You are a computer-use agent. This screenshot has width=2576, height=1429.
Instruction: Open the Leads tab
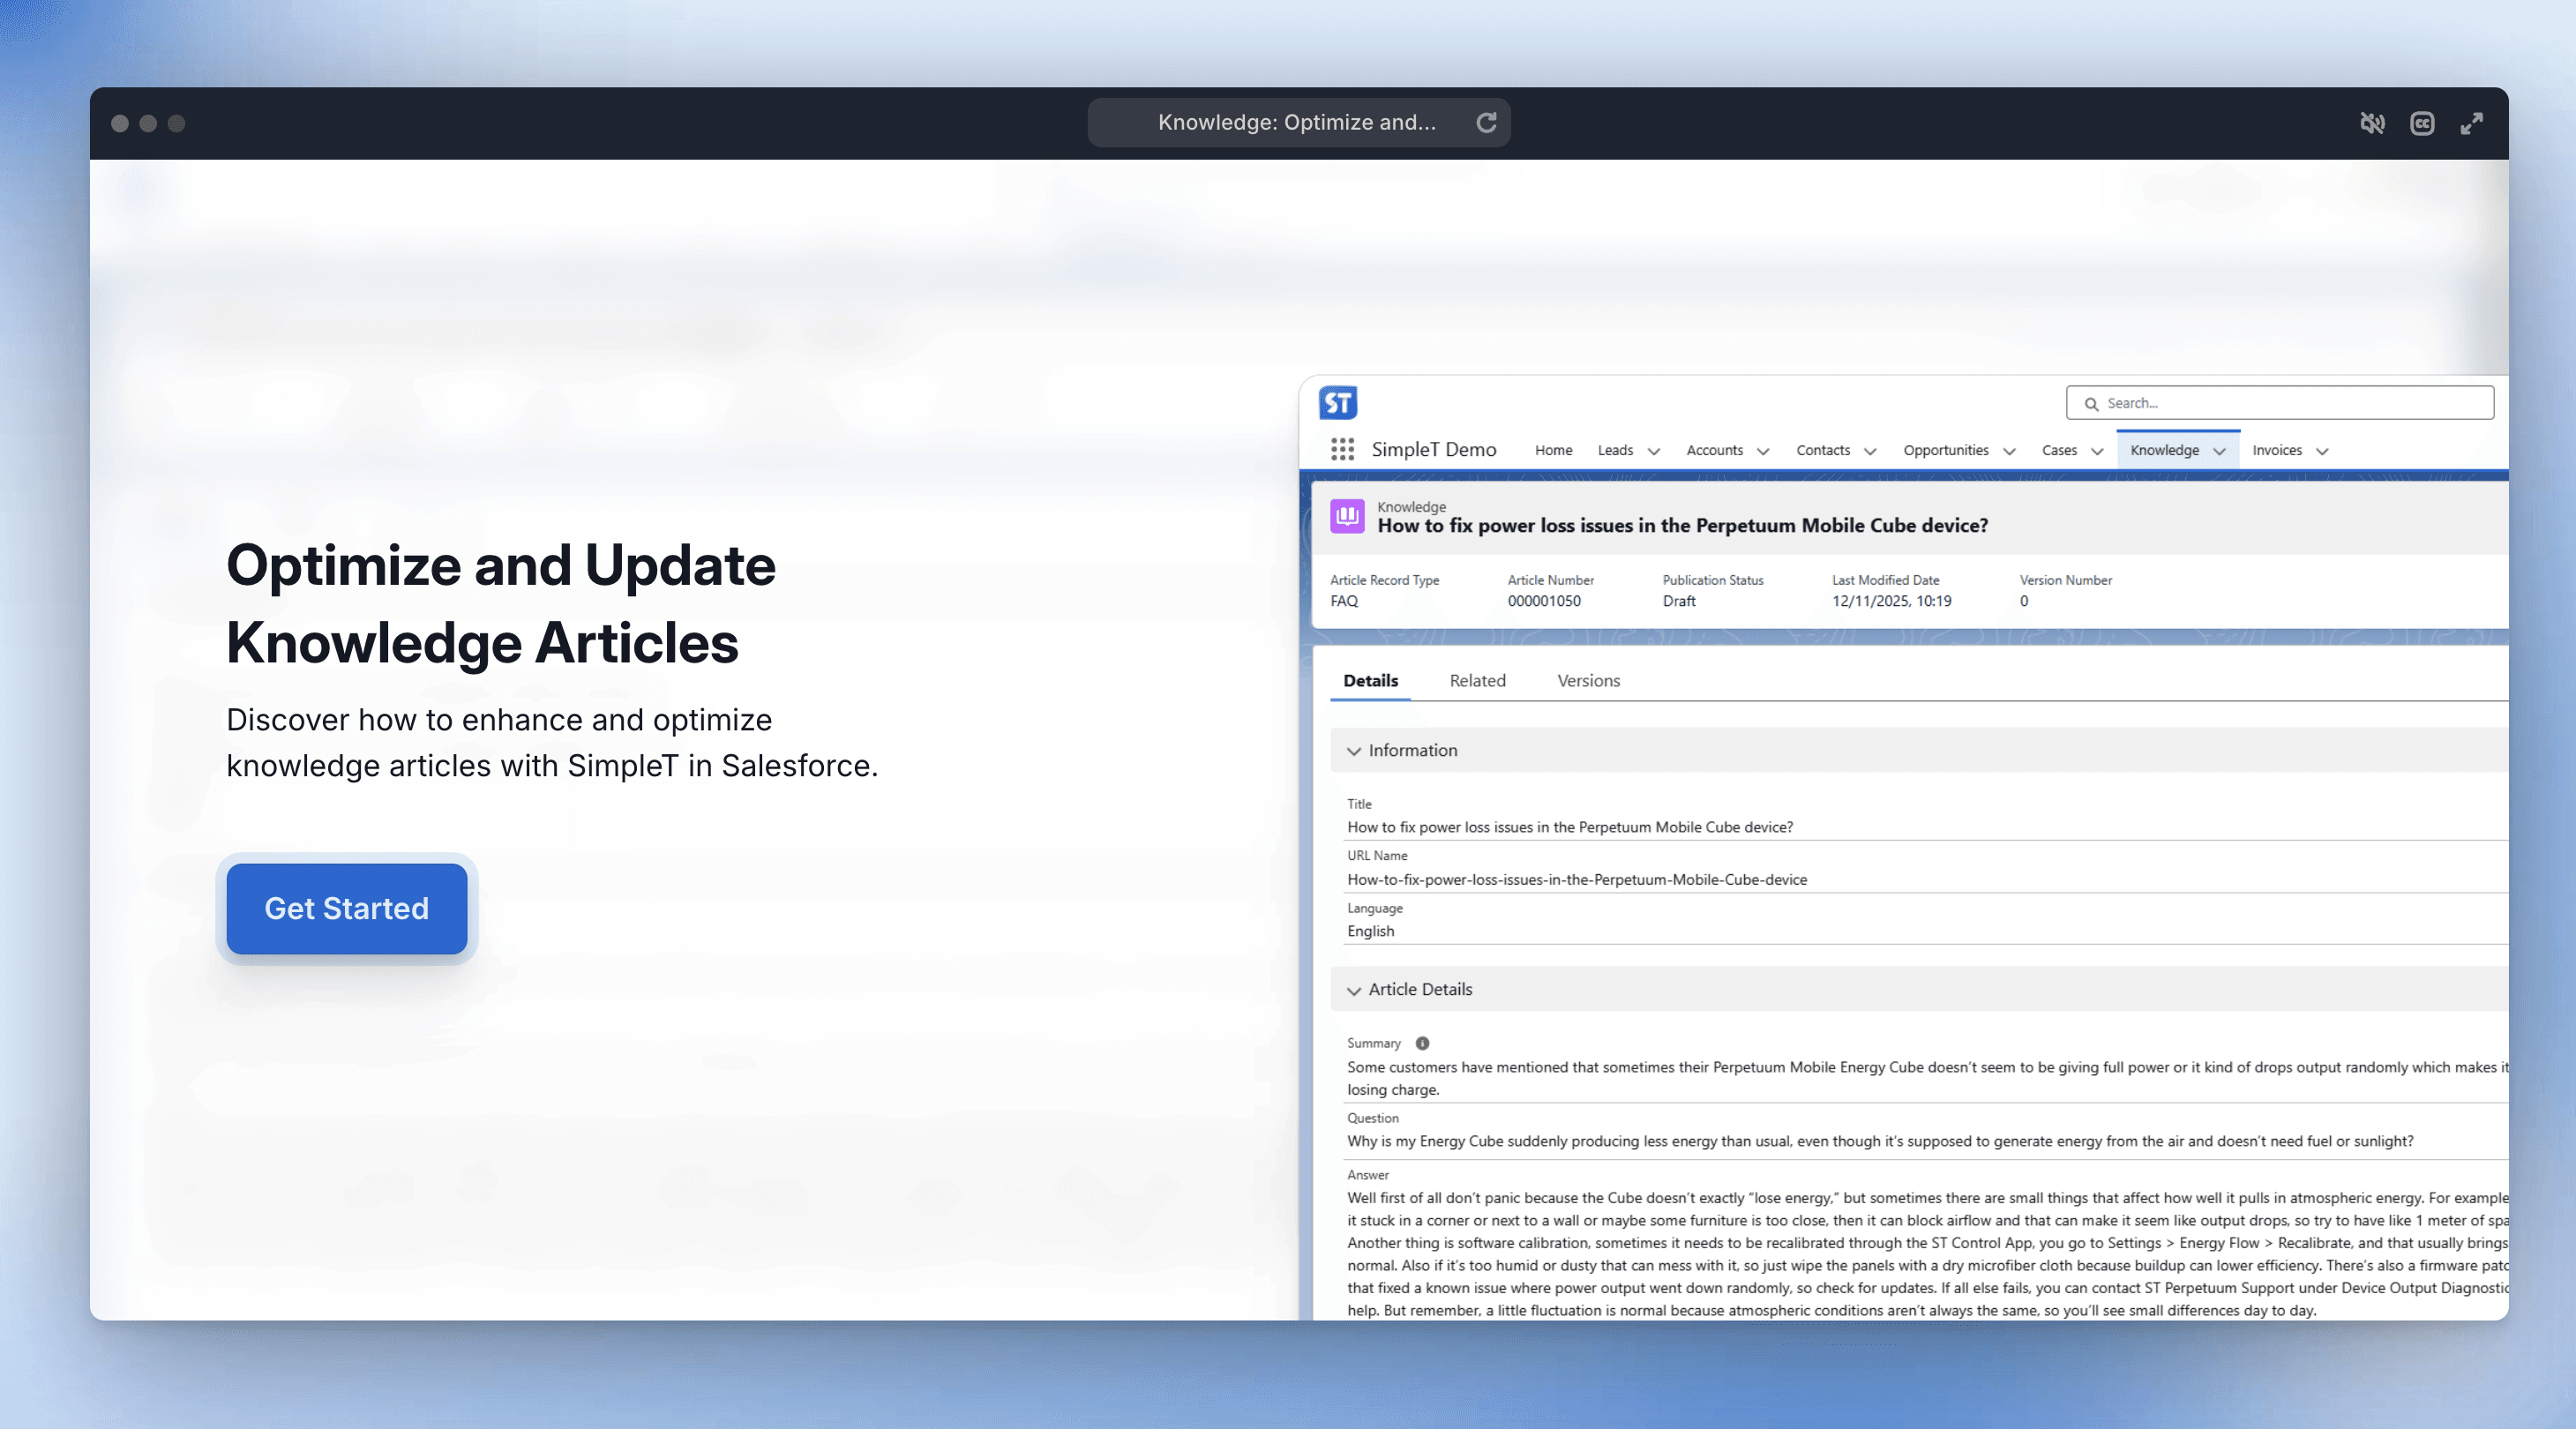[x=1615, y=450]
